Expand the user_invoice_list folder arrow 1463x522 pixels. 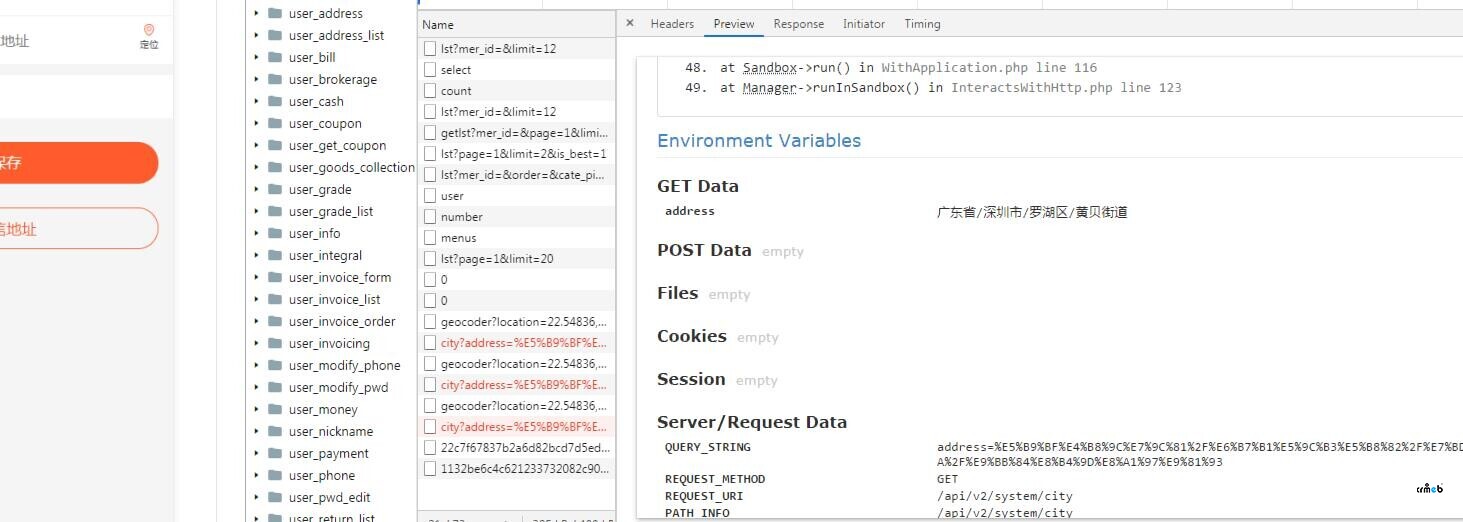click(x=256, y=299)
